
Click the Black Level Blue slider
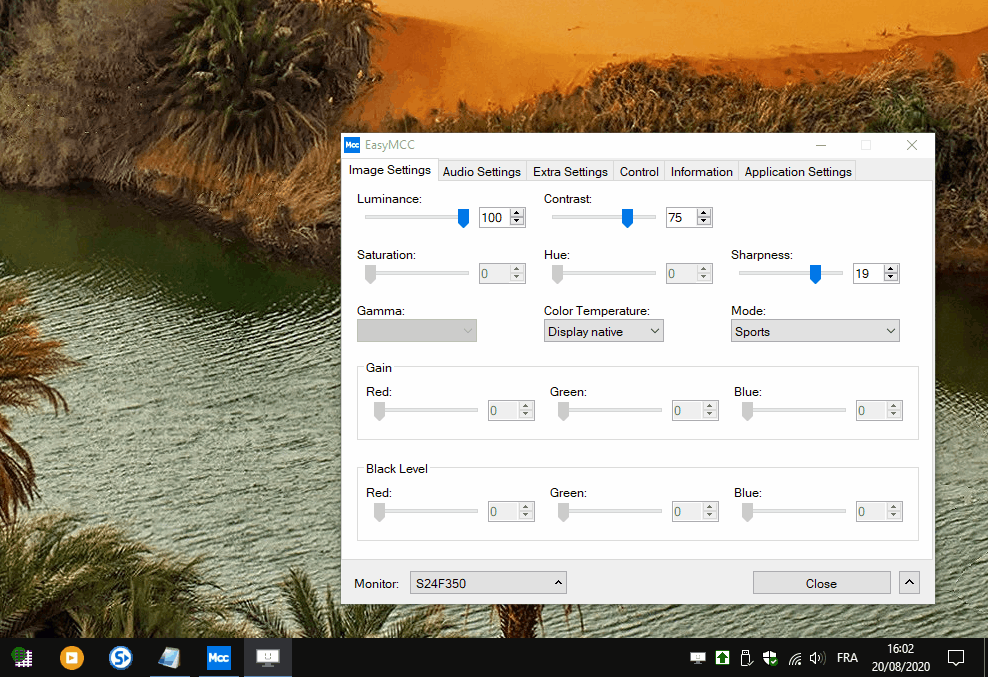(793, 511)
